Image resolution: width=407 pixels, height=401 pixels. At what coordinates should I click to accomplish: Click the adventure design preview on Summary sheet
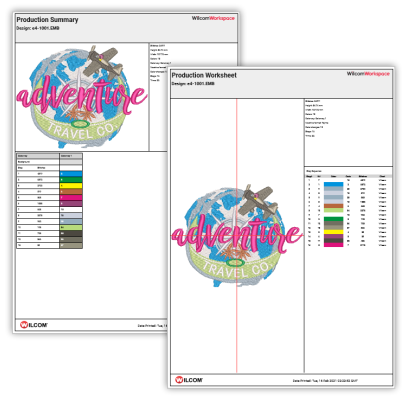point(82,97)
